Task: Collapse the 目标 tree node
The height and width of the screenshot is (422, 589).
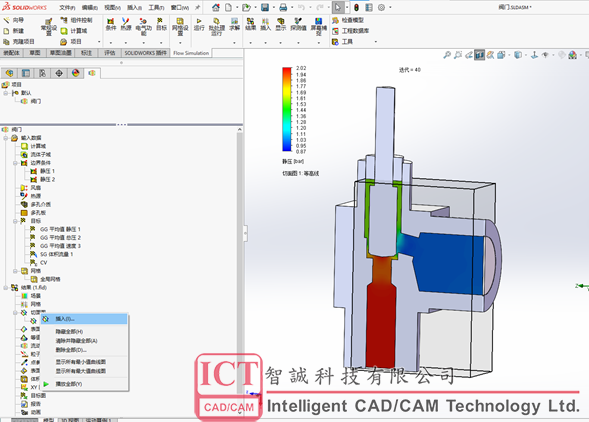Action: [15, 221]
